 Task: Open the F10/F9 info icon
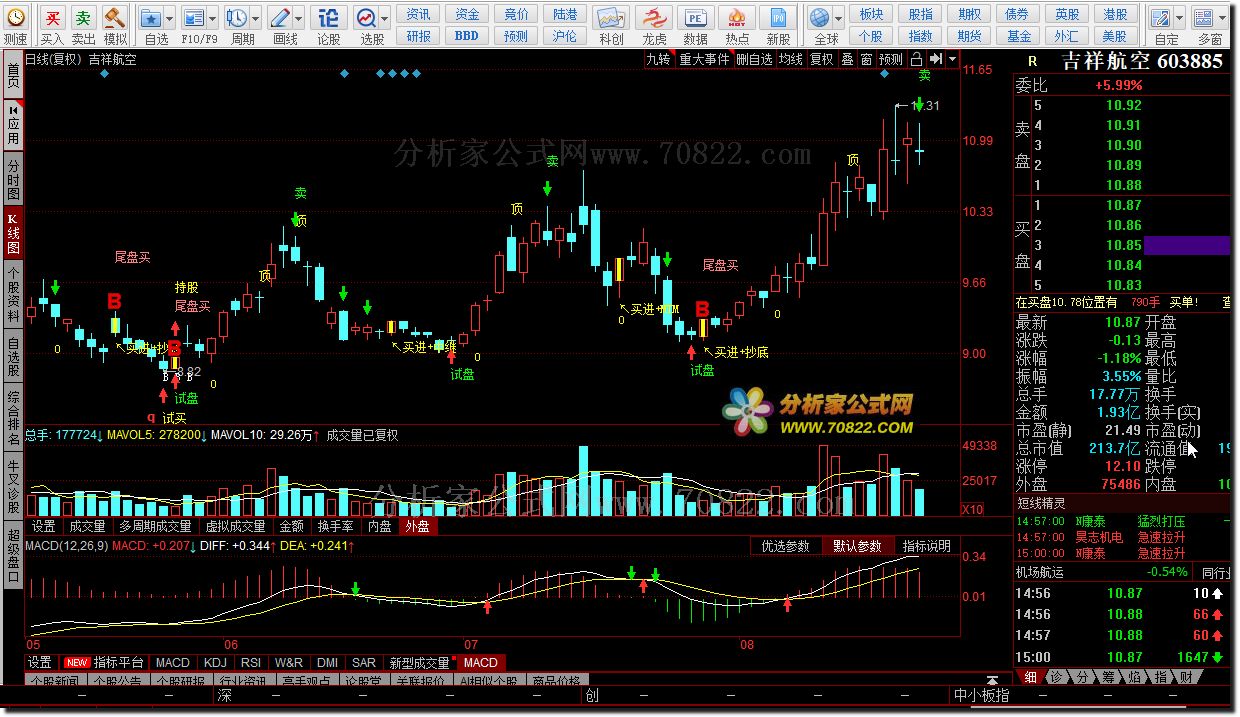(x=193, y=18)
